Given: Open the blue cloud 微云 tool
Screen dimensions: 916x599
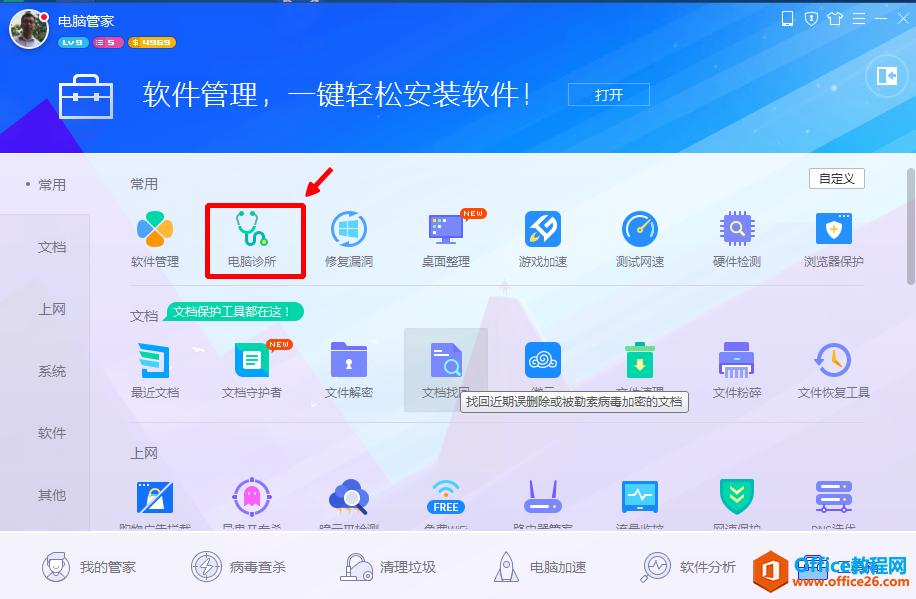Looking at the screenshot, I should (543, 360).
